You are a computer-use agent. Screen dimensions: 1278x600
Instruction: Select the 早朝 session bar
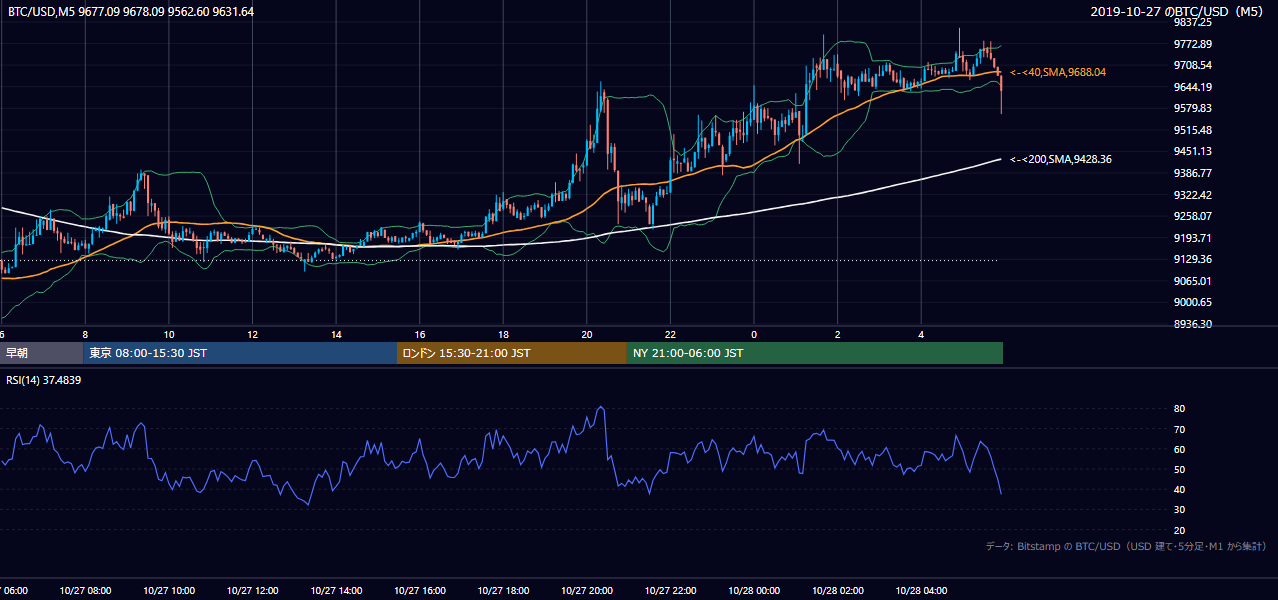[x=40, y=353]
